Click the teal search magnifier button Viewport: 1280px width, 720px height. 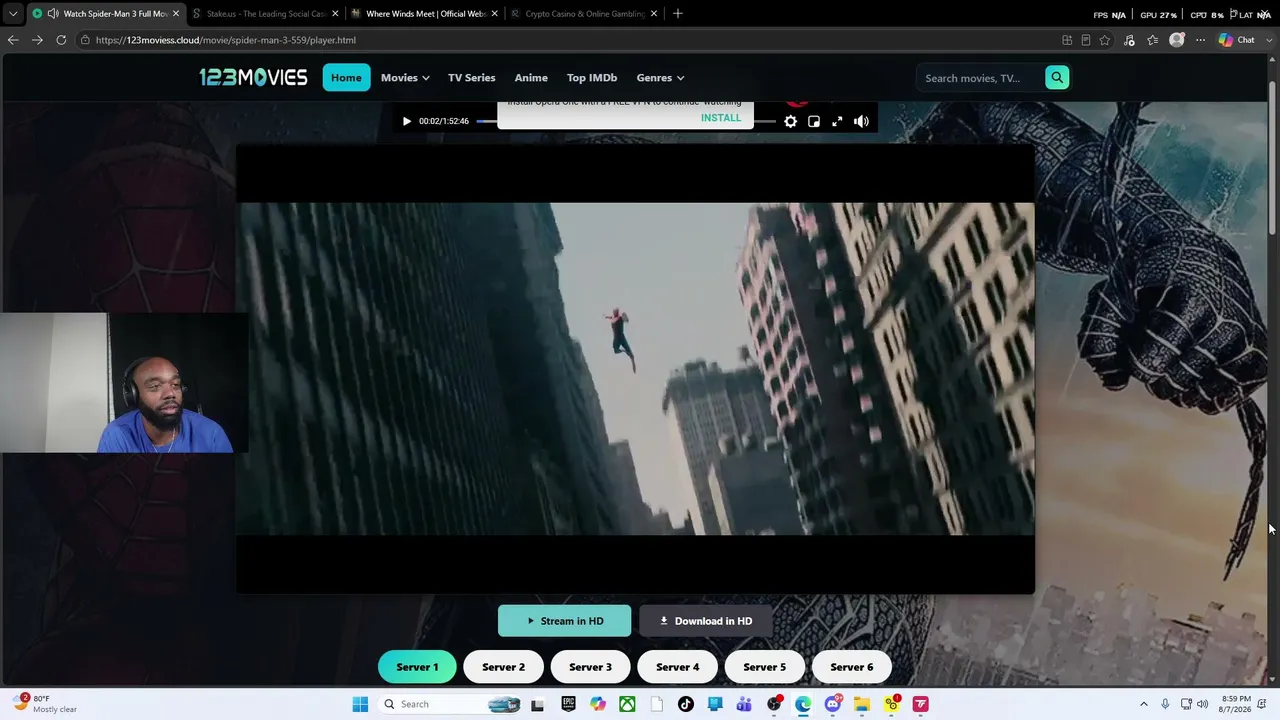pos(1057,78)
